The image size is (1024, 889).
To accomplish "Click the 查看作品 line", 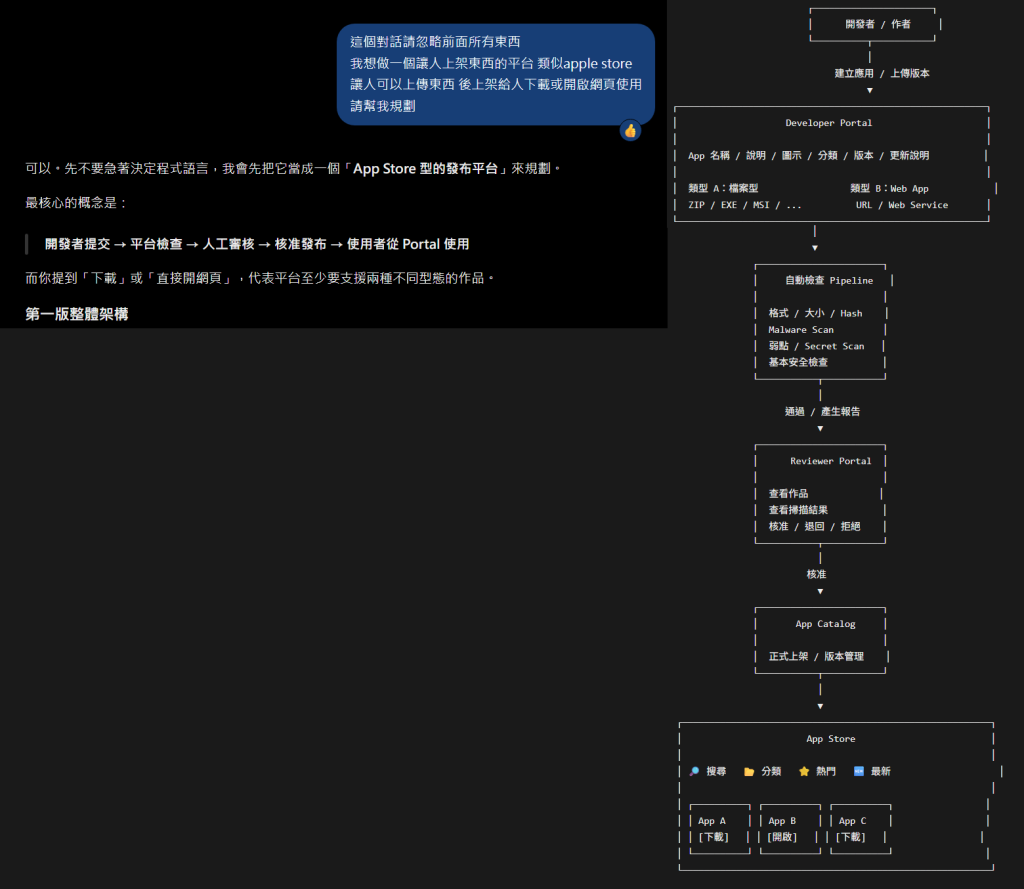I will (788, 494).
